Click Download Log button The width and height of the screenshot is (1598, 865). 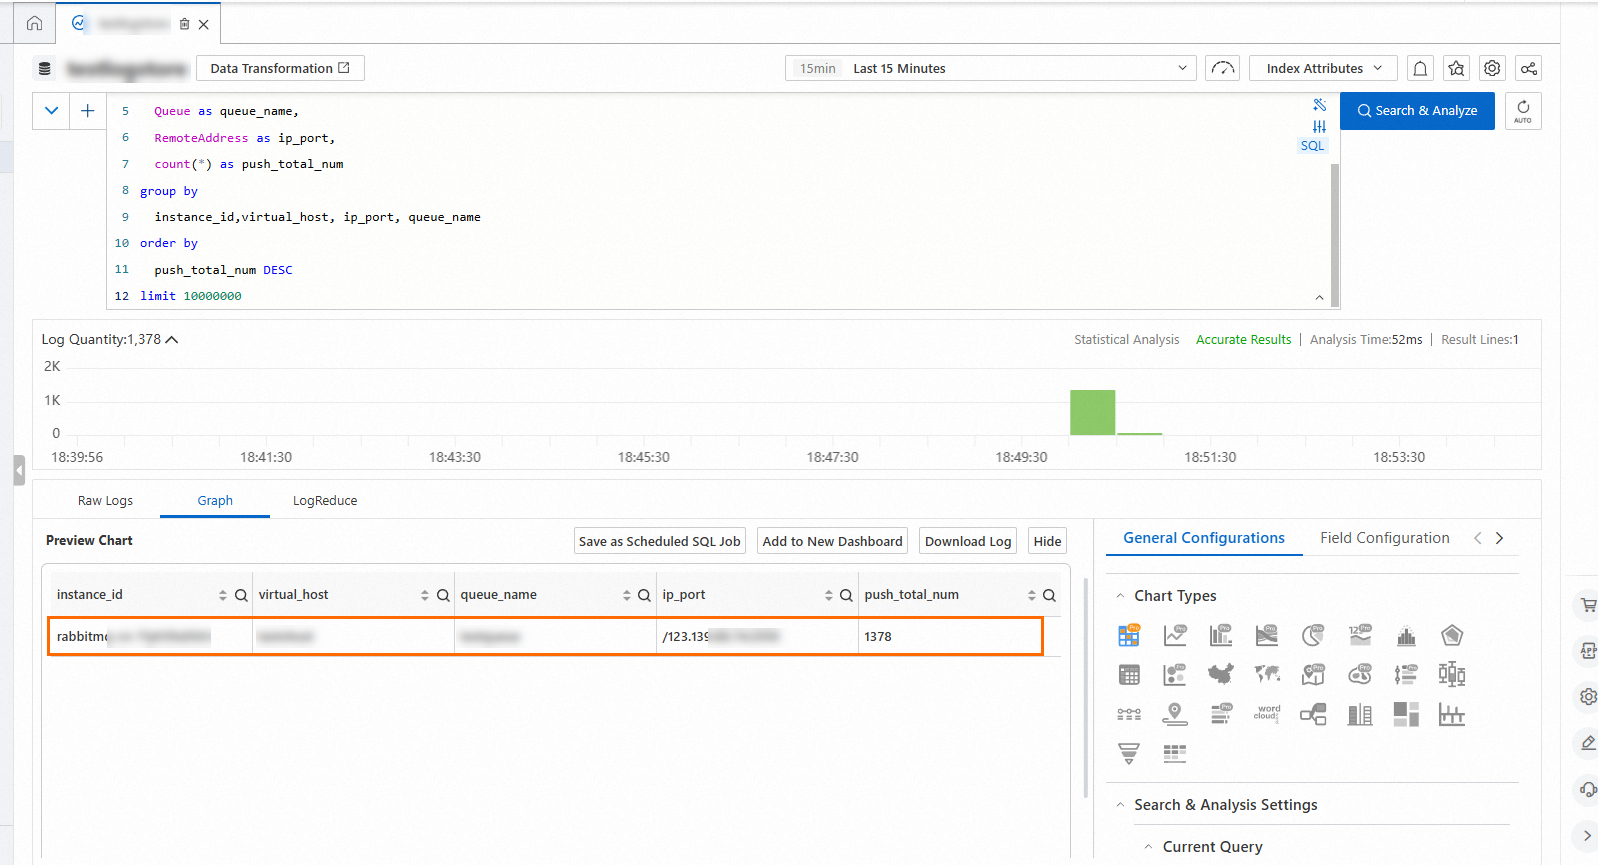968,541
